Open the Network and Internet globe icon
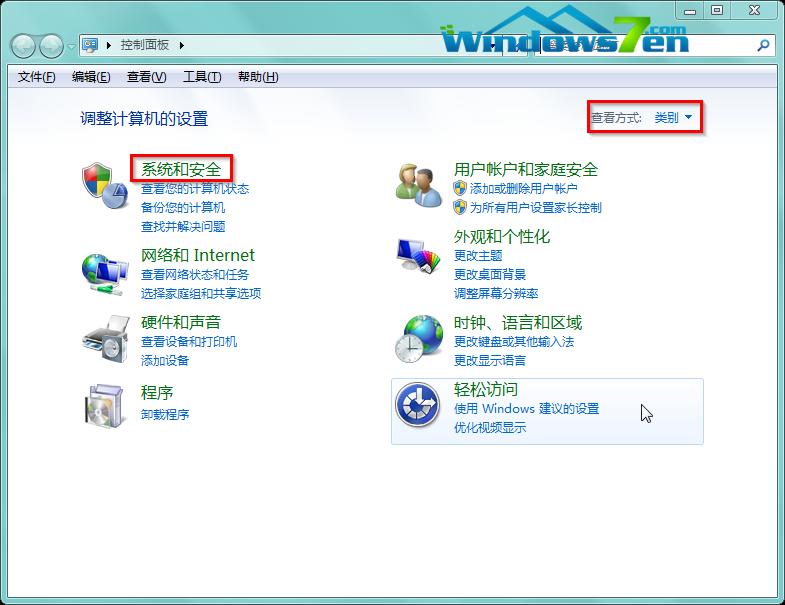Image resolution: width=785 pixels, height=605 pixels. coord(104,272)
